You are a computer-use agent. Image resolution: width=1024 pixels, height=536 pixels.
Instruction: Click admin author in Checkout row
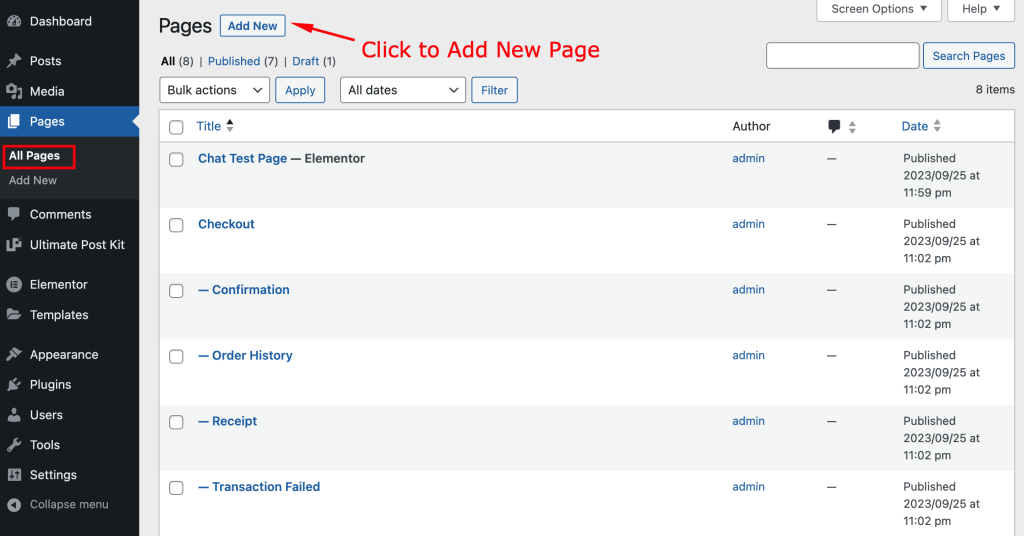point(748,224)
